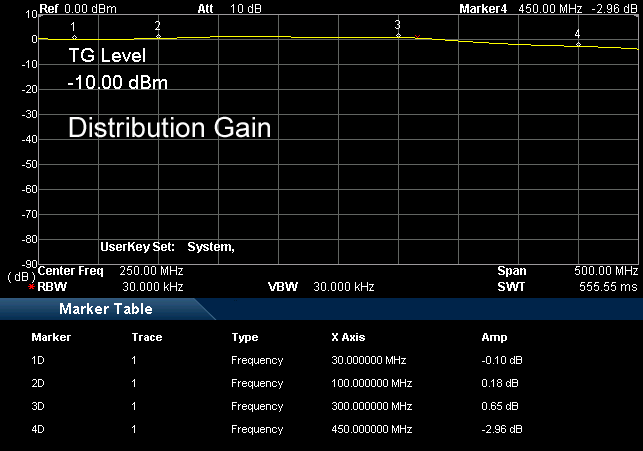The width and height of the screenshot is (643, 451).
Task: Click marker 1 diamond on the trace
Action: 74,37
